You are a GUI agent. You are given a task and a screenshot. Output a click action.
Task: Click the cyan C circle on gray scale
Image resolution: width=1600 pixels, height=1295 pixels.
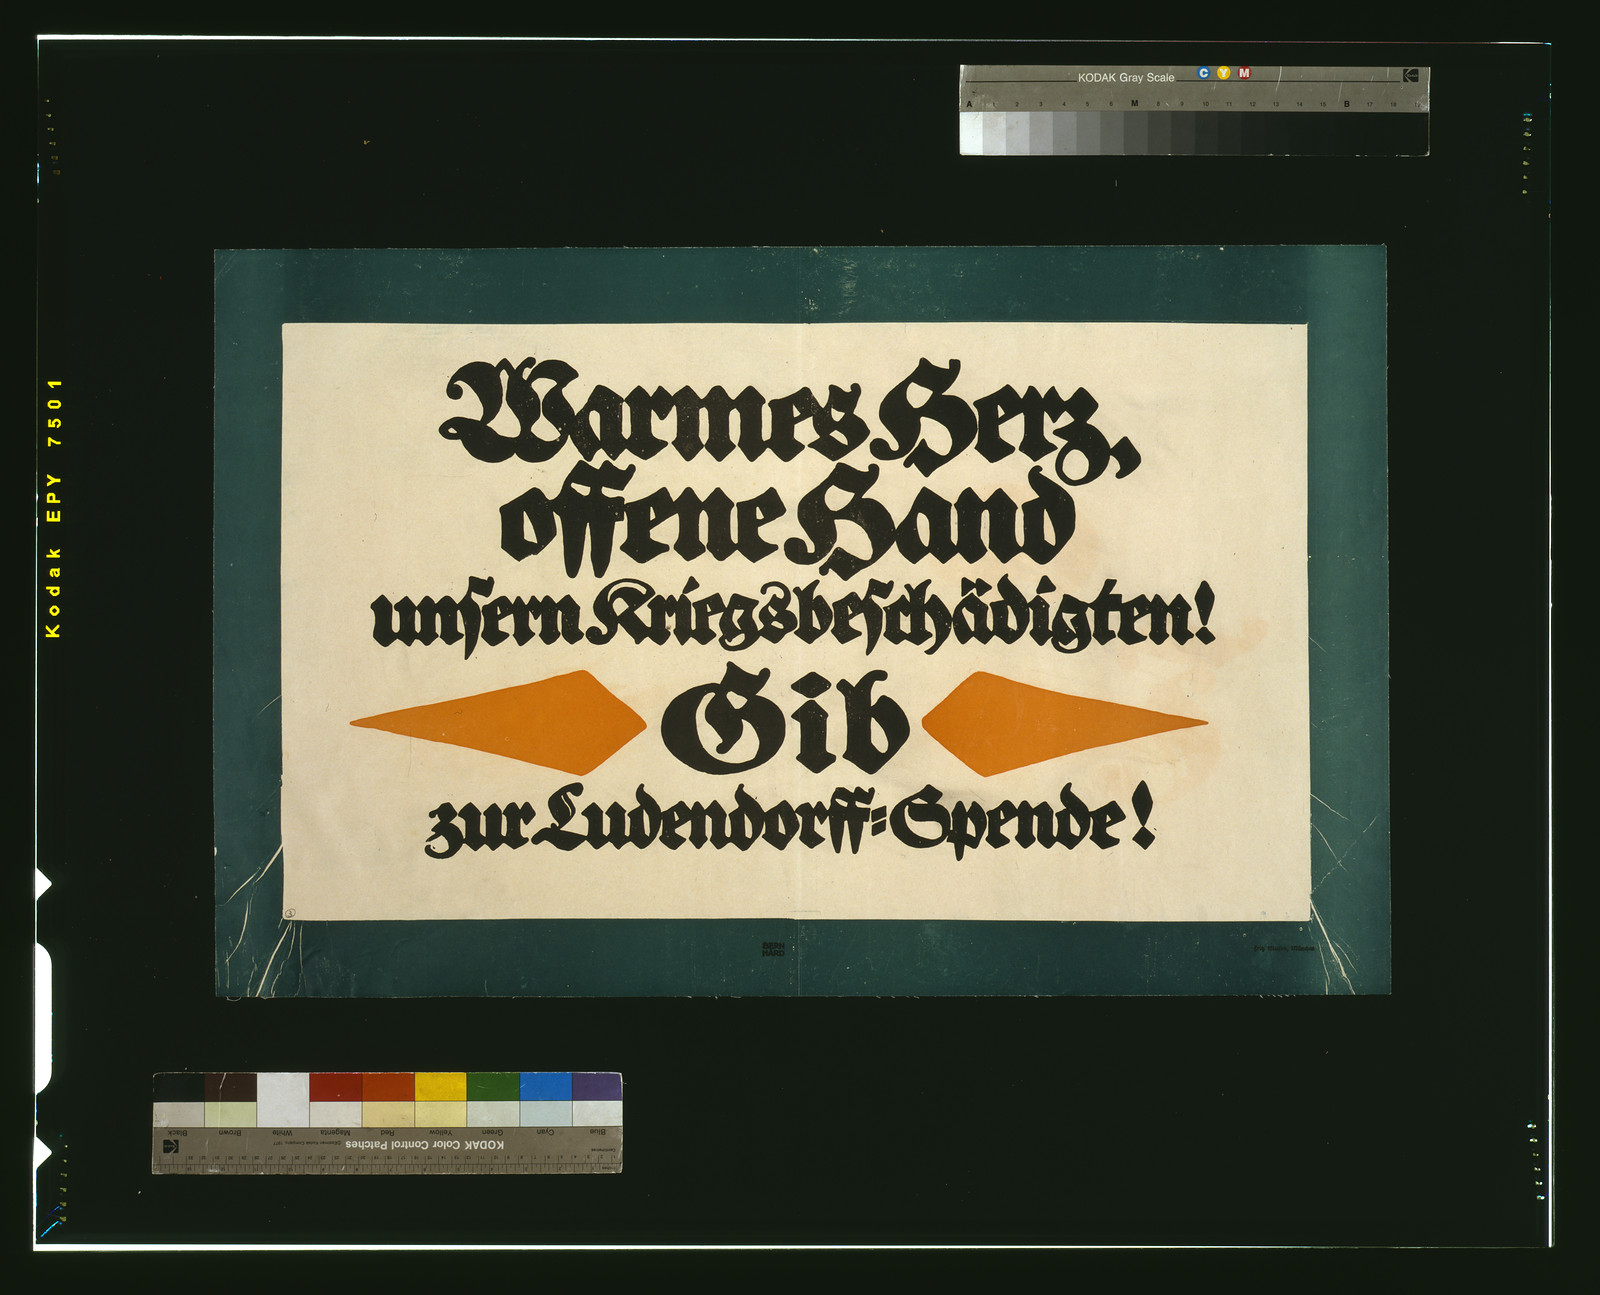click(1203, 73)
